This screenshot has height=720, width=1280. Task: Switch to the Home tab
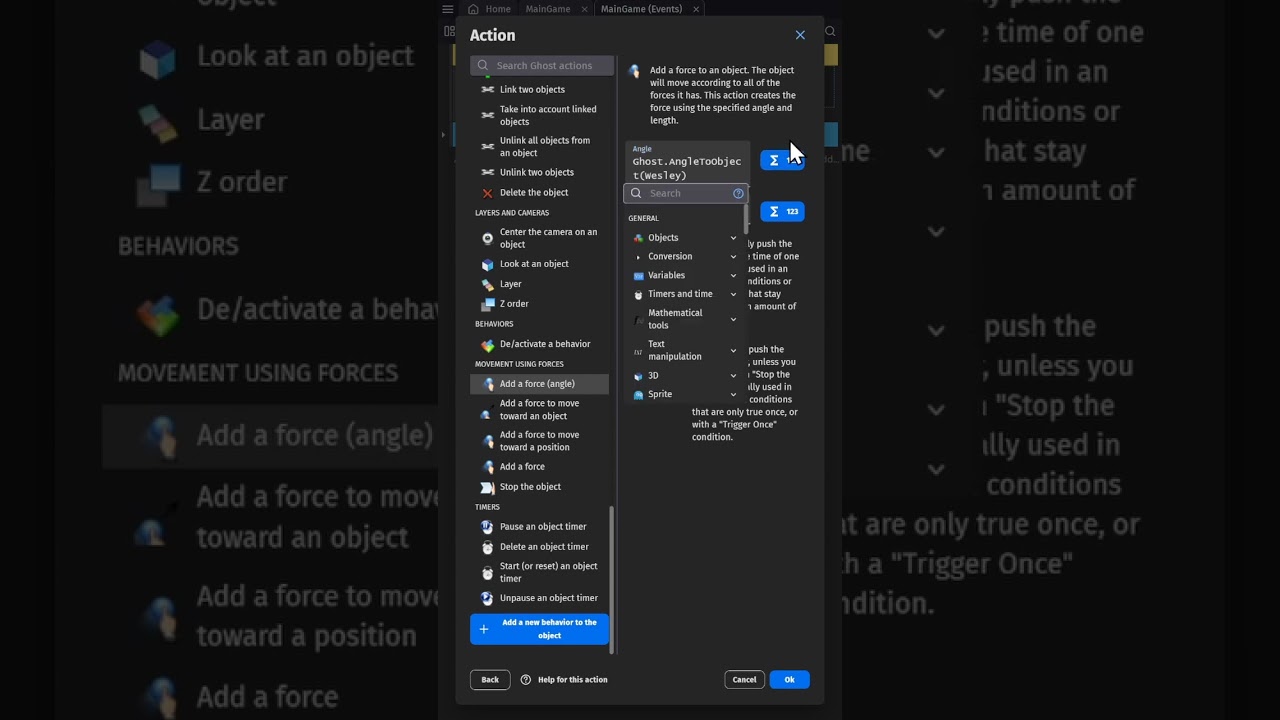[x=490, y=9]
